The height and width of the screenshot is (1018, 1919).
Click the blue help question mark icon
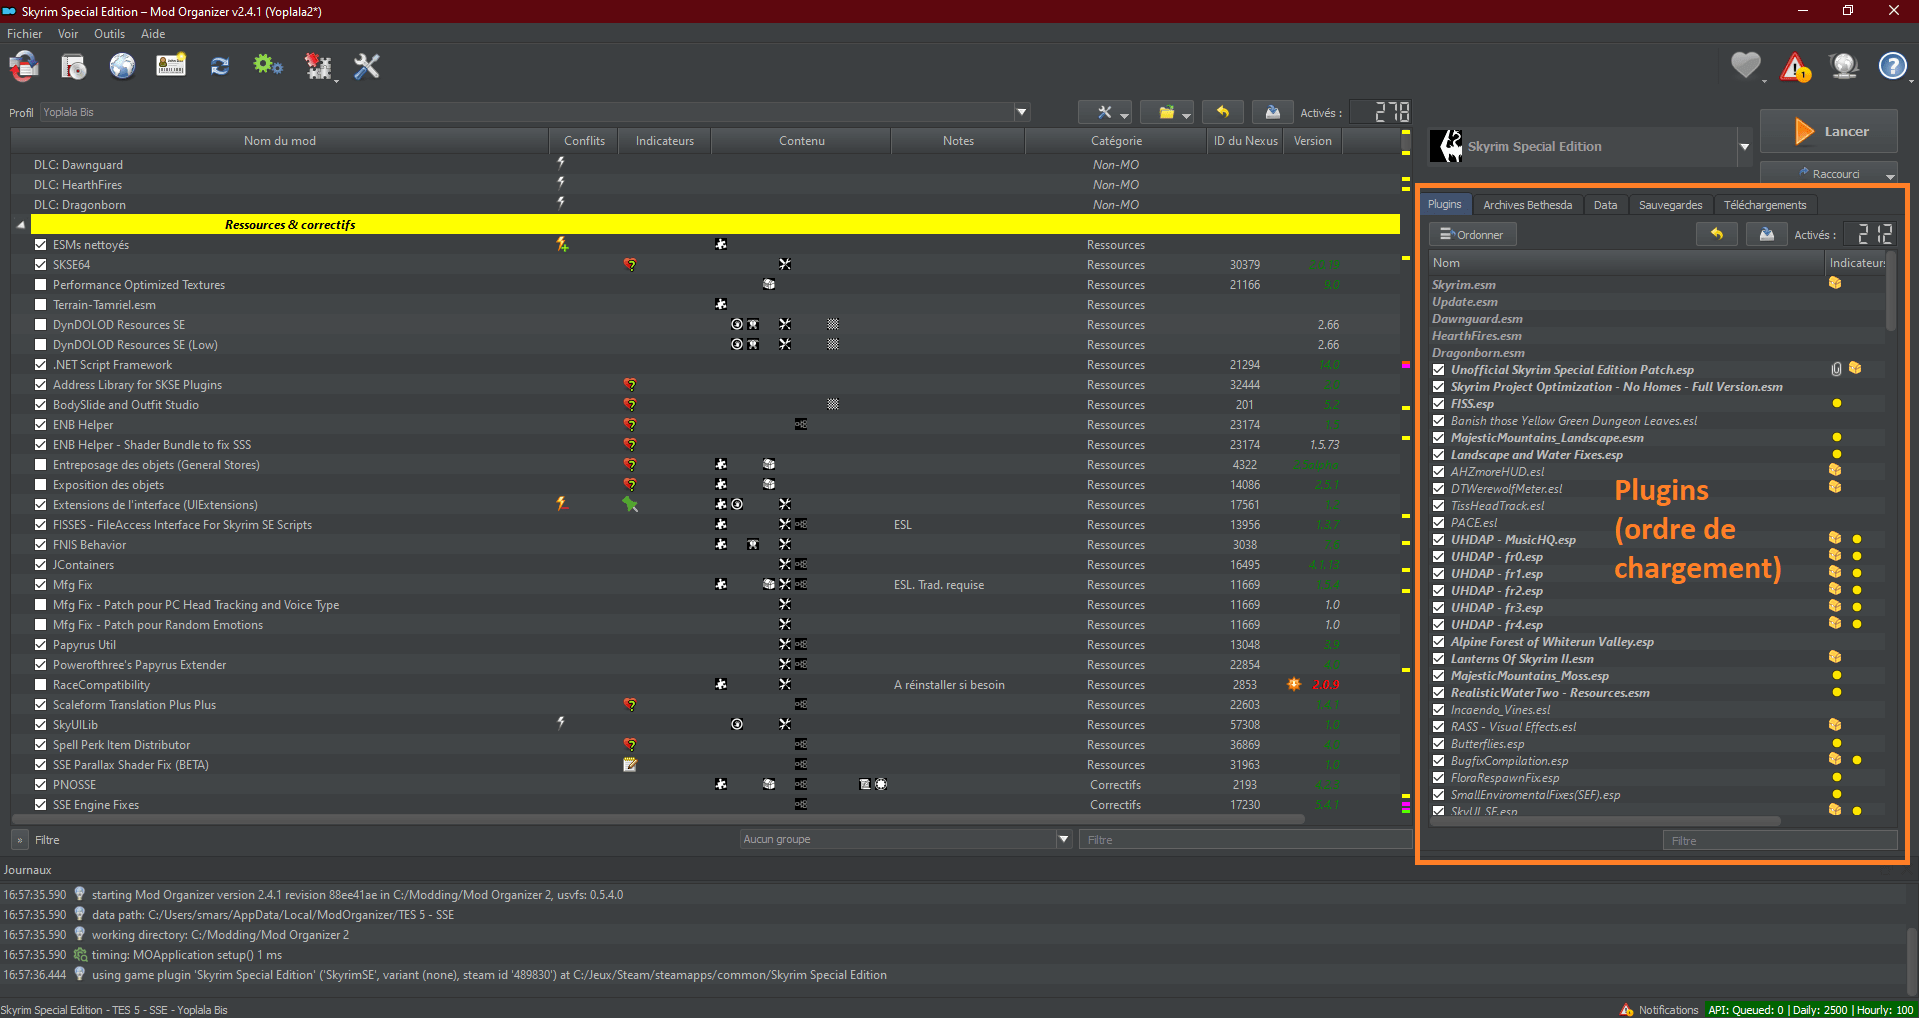(1892, 67)
